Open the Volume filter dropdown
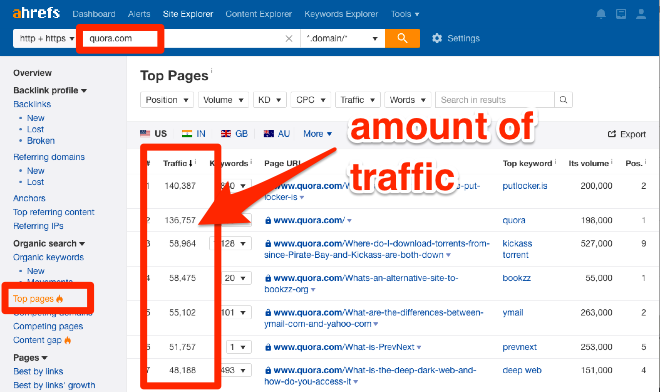The image size is (660, 392). tap(223, 100)
